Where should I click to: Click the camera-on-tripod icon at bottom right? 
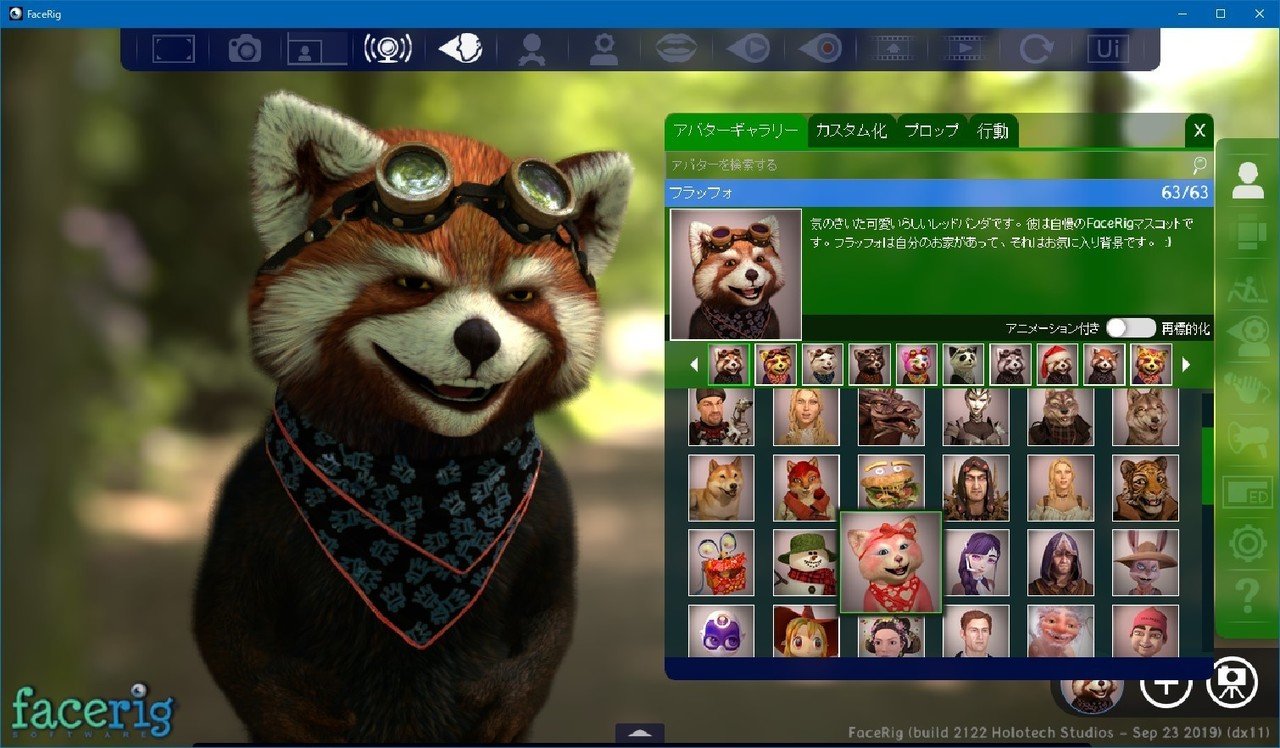[x=1232, y=683]
